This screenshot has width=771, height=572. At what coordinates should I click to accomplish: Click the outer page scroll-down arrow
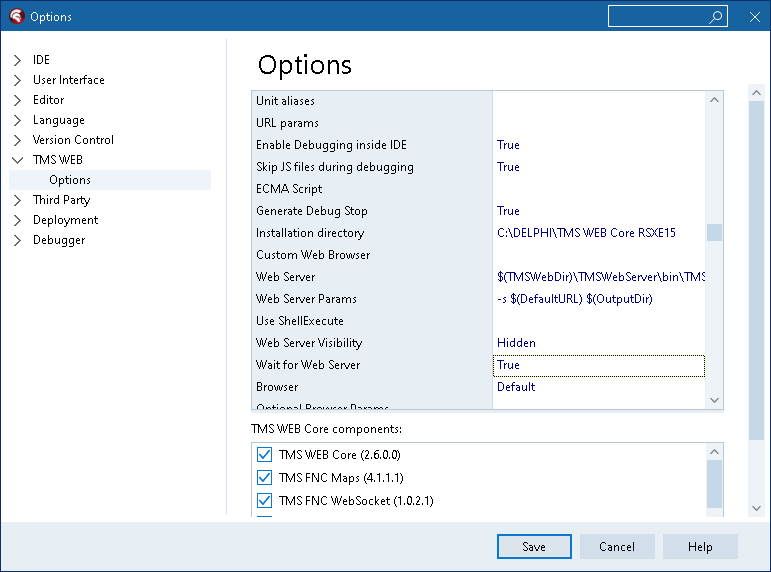[756, 508]
